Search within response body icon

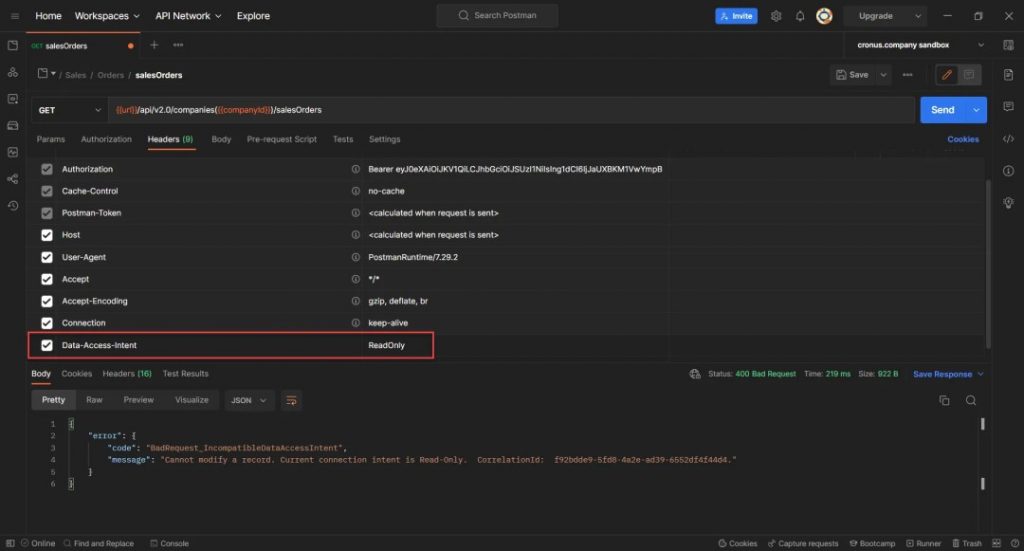971,400
